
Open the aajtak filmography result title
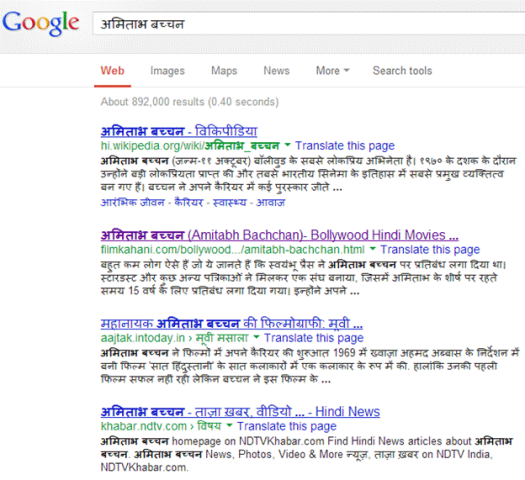click(232, 323)
